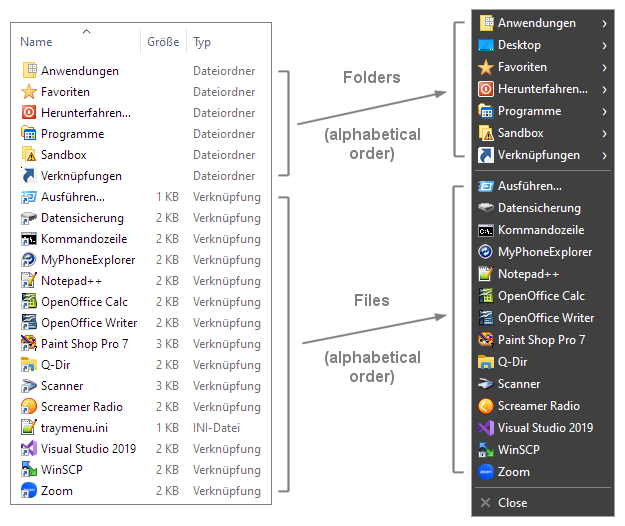The height and width of the screenshot is (526, 625).
Task: Click the Herunterfahren power icon in file list
Action: click(x=29, y=113)
